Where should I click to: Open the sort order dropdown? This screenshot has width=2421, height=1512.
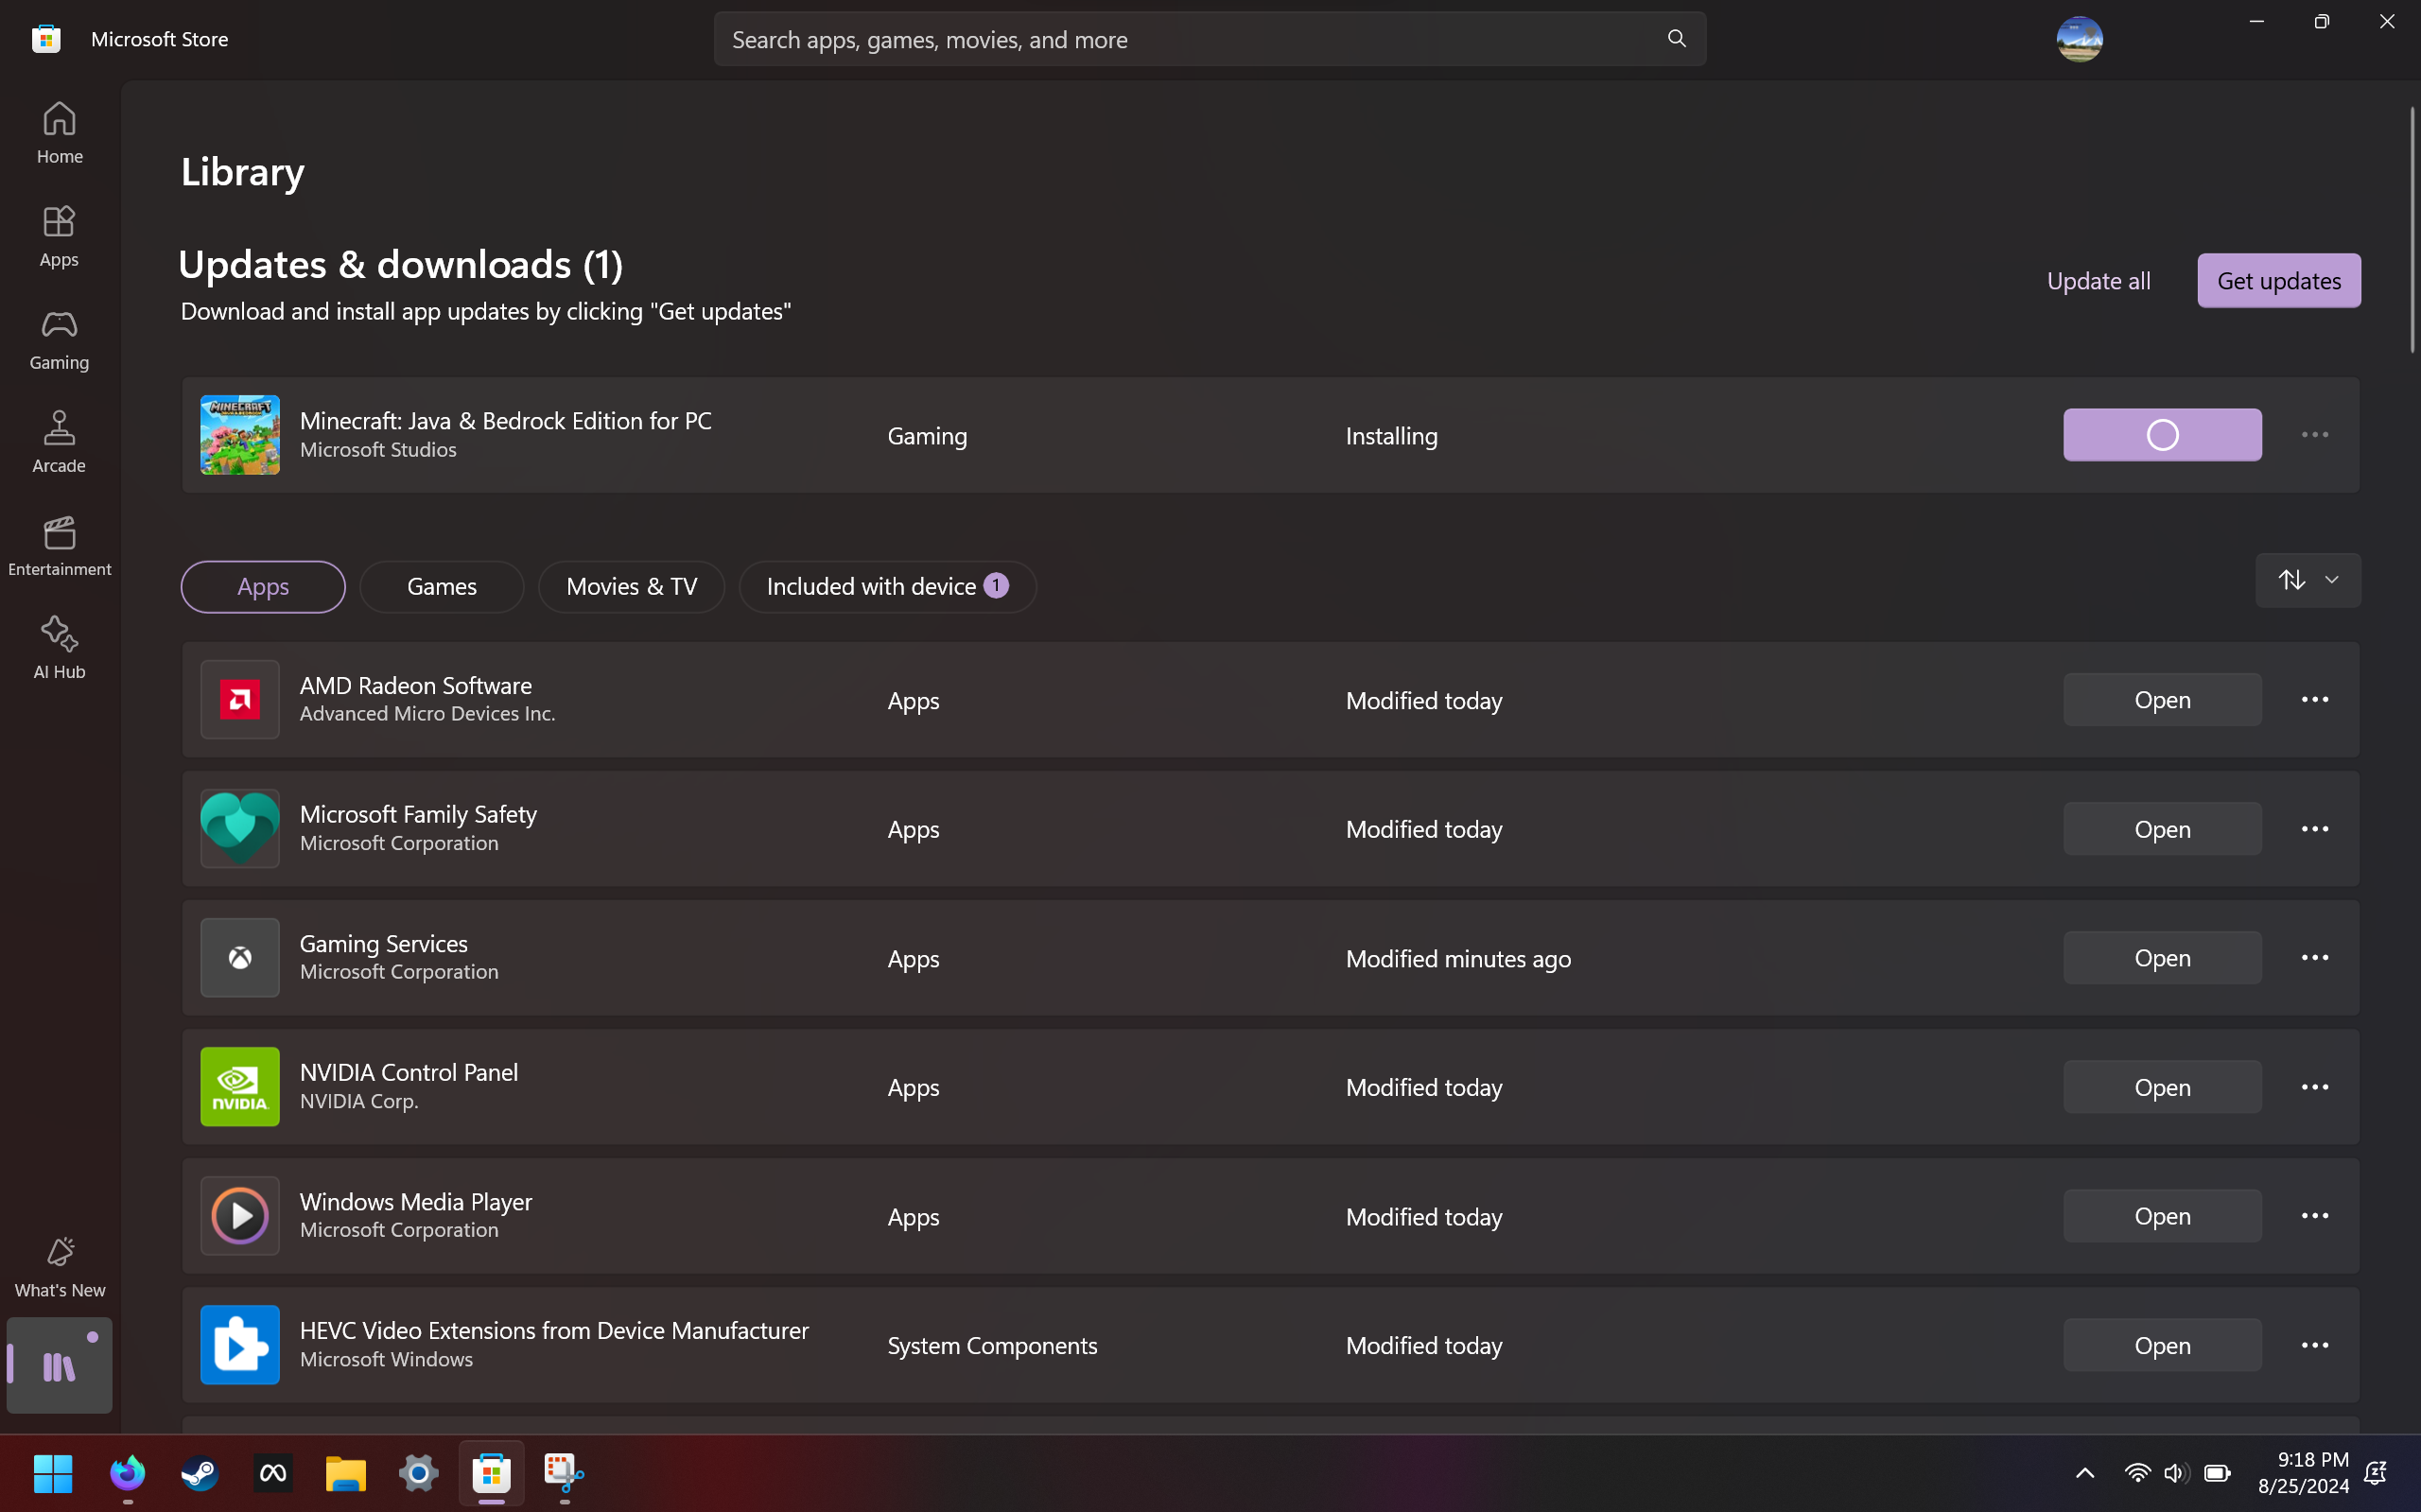(2307, 580)
